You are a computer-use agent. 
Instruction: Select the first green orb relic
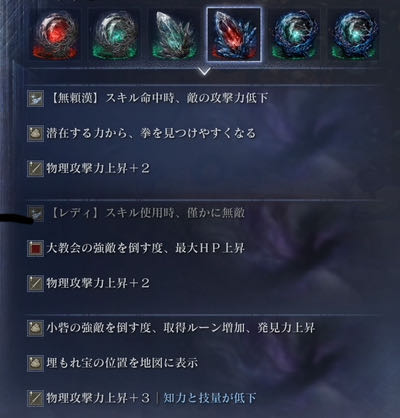pos(115,35)
